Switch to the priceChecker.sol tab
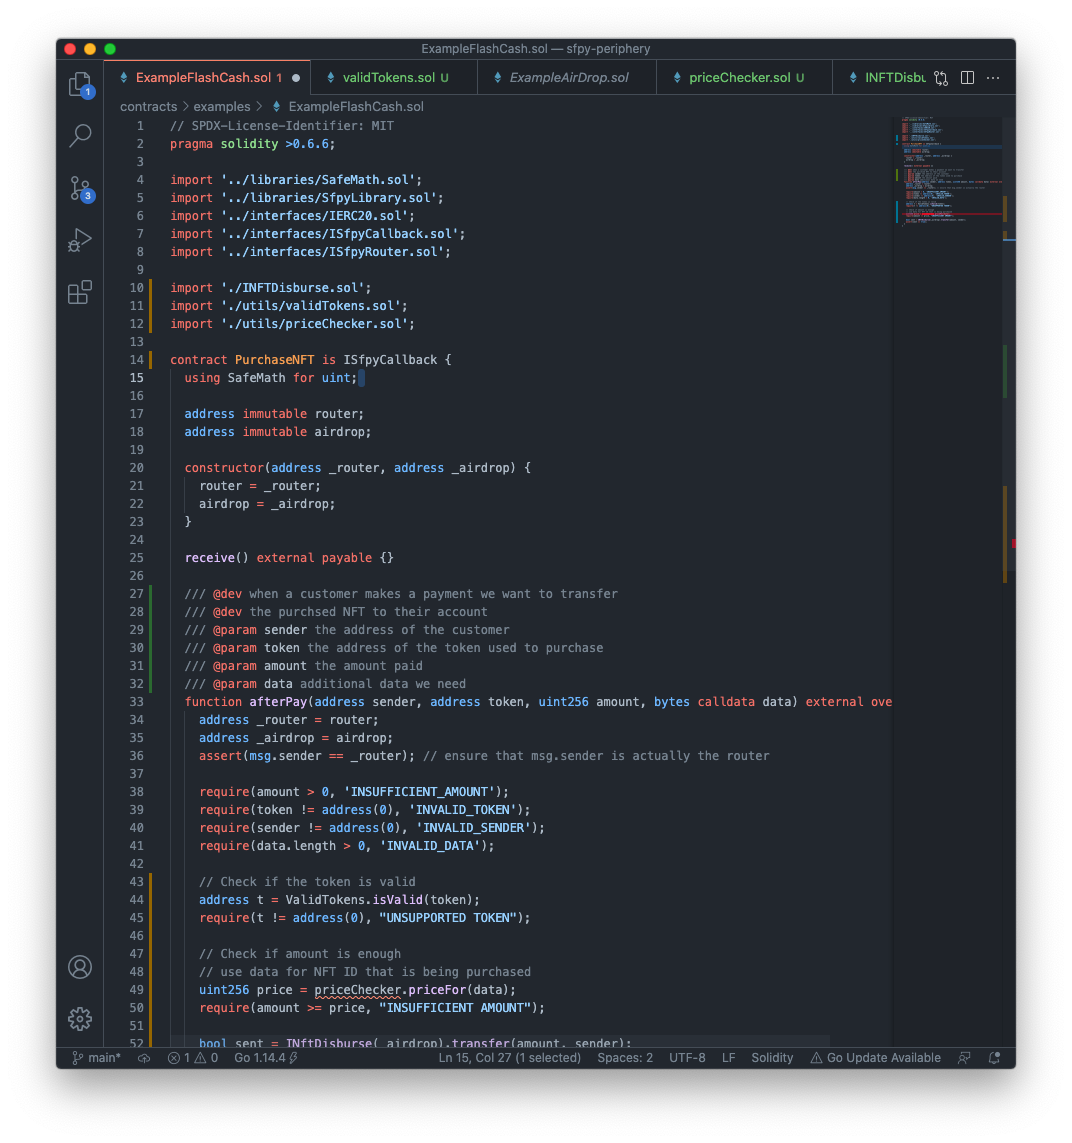 click(744, 77)
